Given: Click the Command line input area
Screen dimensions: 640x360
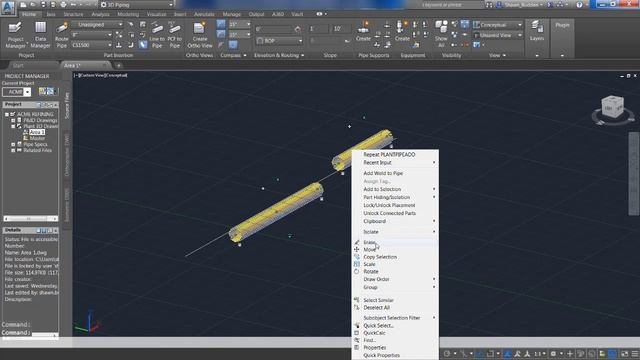Looking at the screenshot, I should pyautogui.click(x=29, y=333).
